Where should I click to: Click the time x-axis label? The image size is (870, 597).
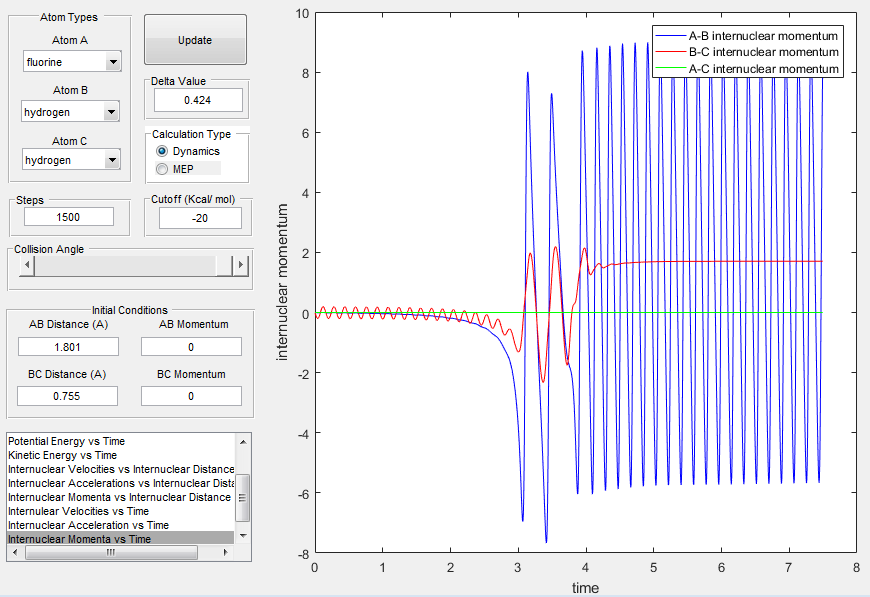585,588
